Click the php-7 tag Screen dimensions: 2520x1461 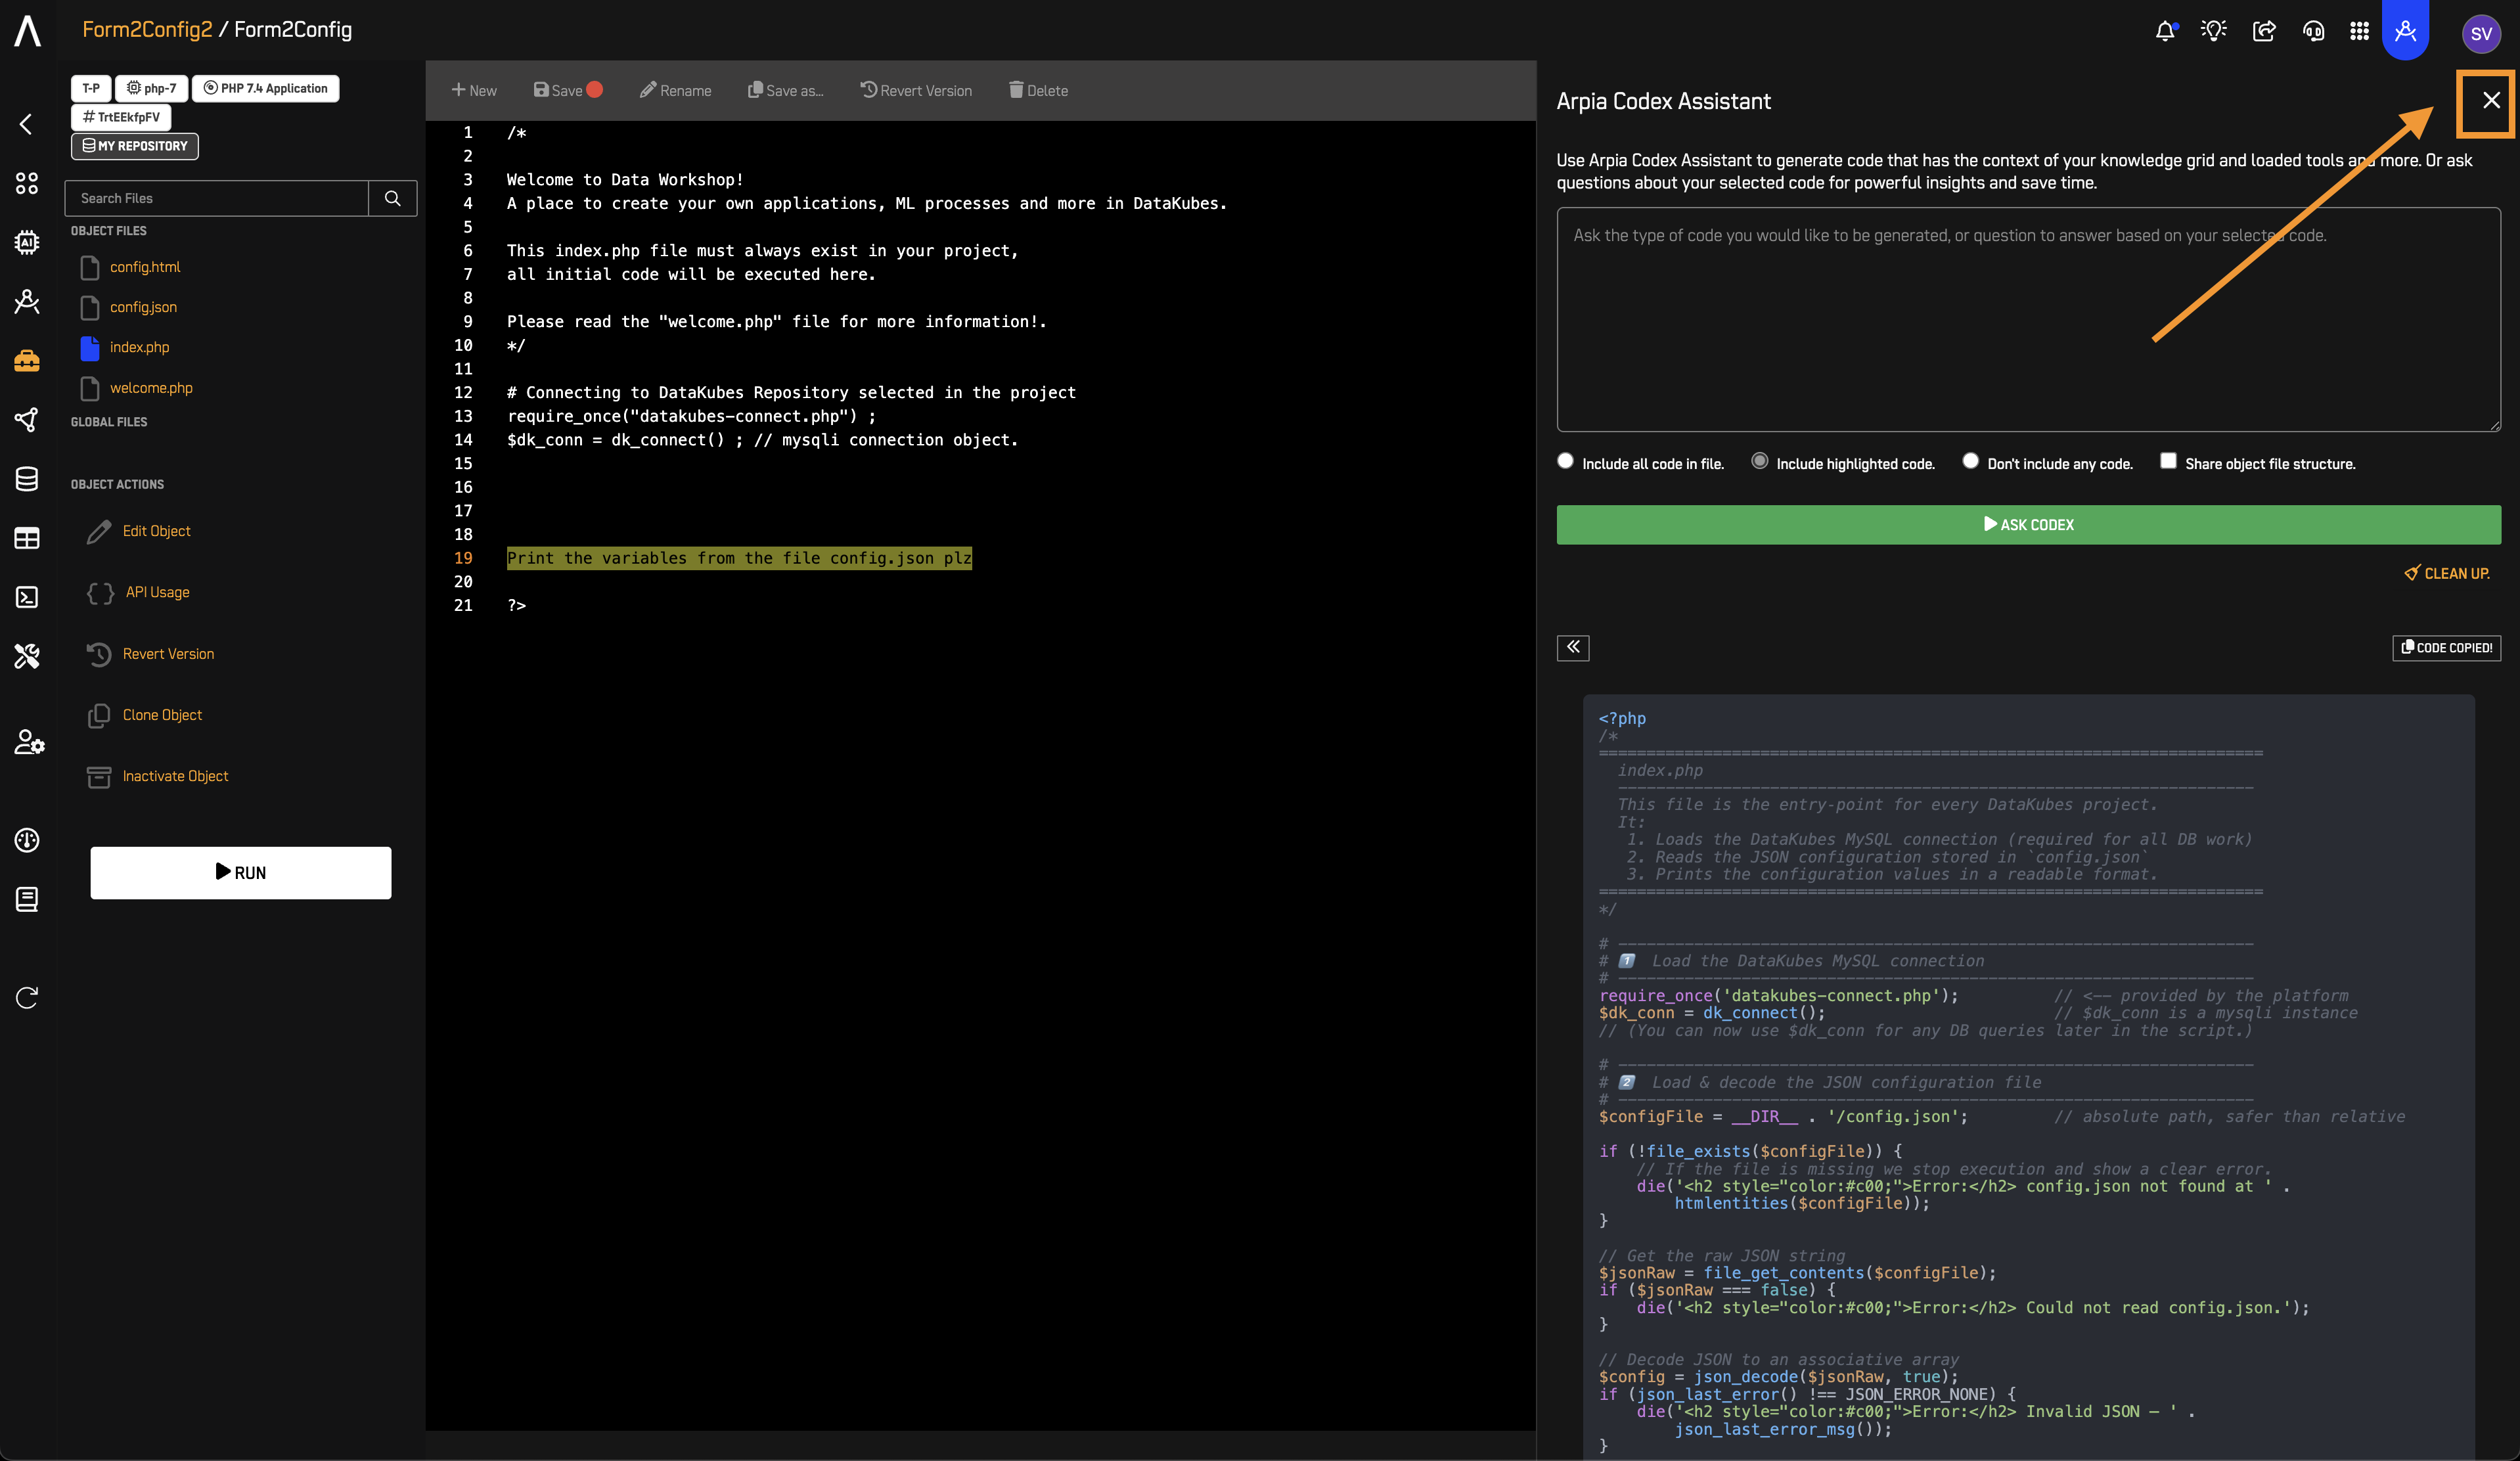[x=152, y=88]
